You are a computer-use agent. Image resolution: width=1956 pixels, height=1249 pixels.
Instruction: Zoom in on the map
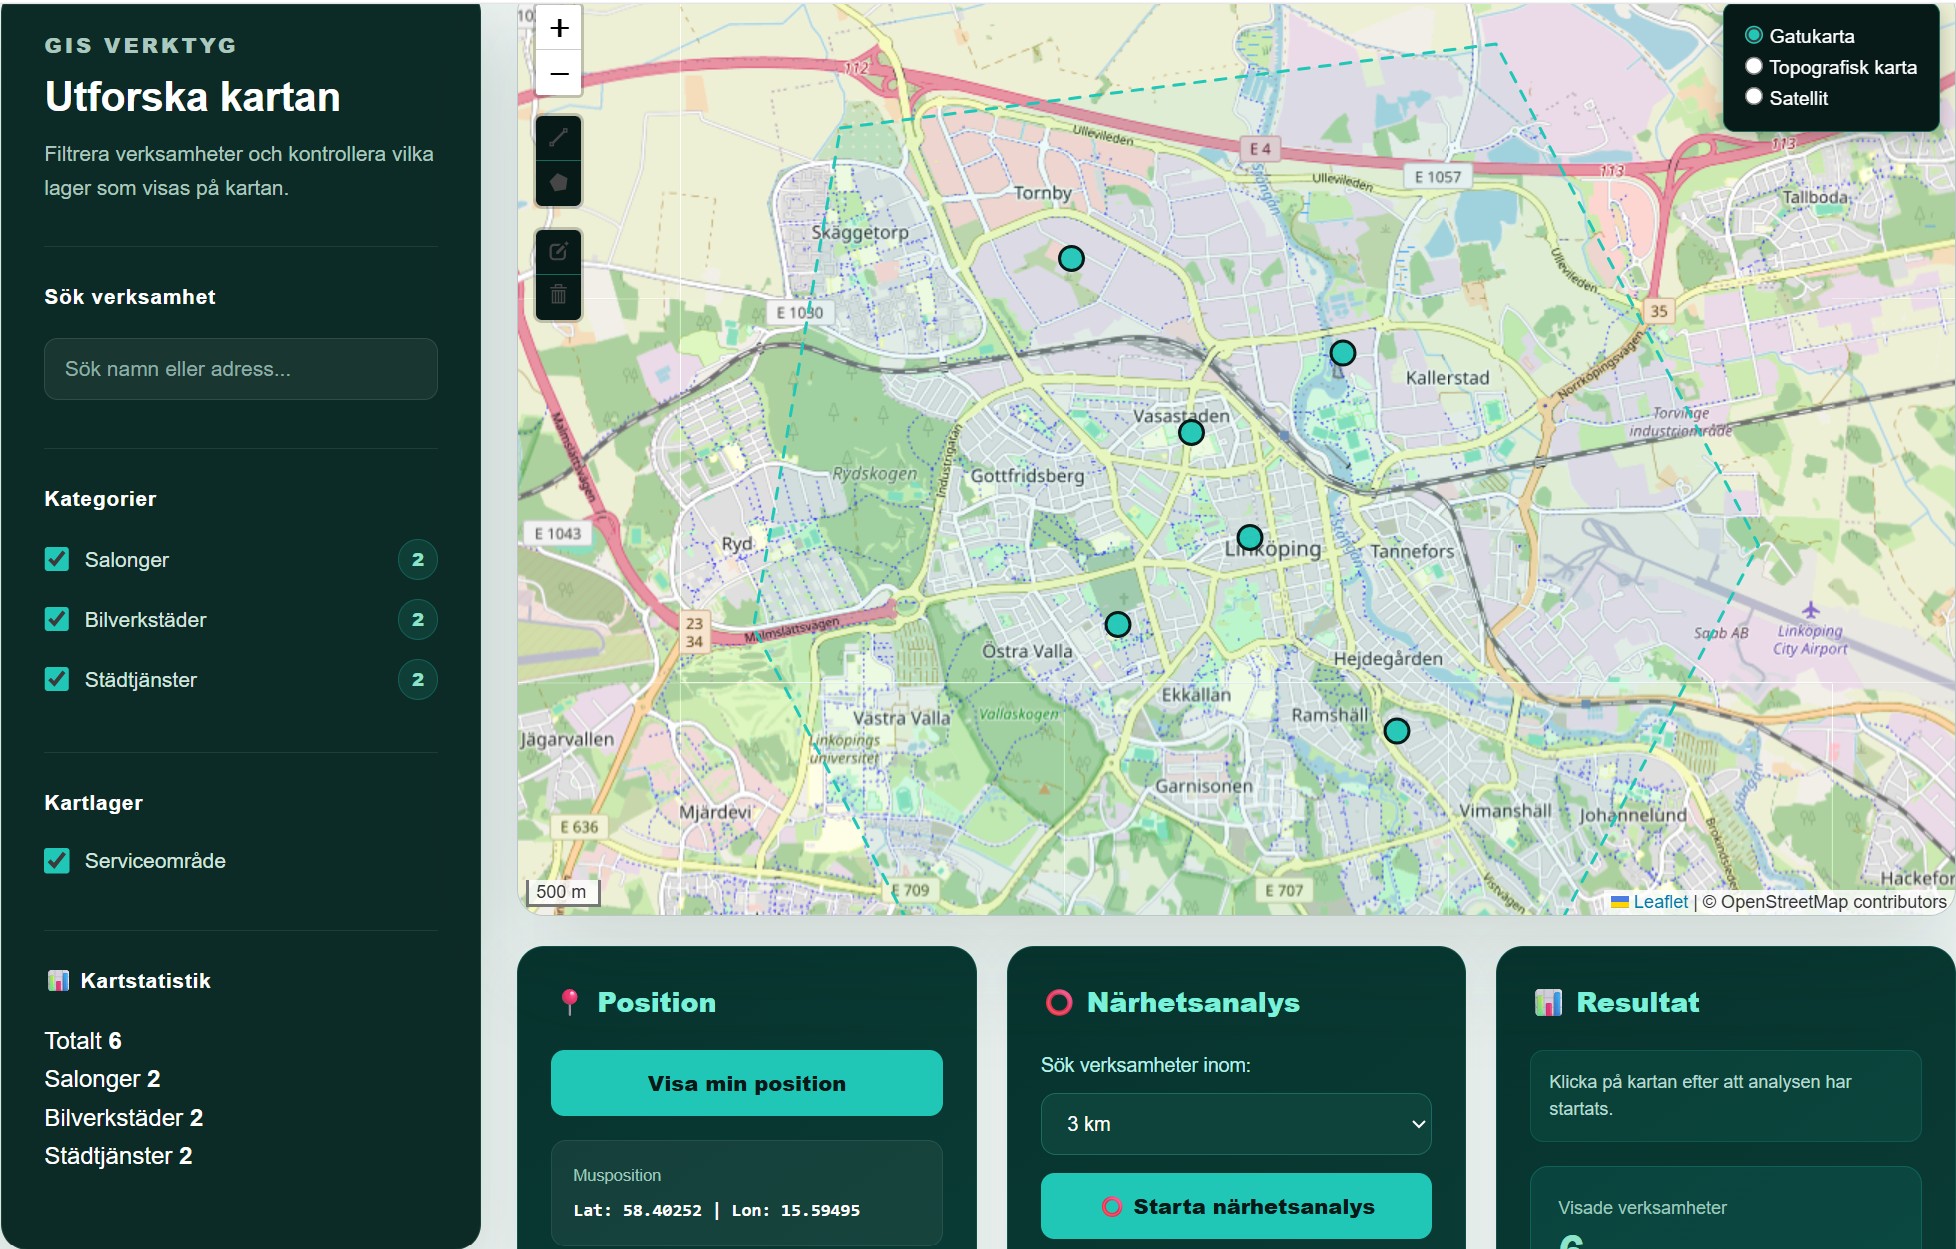pyautogui.click(x=559, y=28)
